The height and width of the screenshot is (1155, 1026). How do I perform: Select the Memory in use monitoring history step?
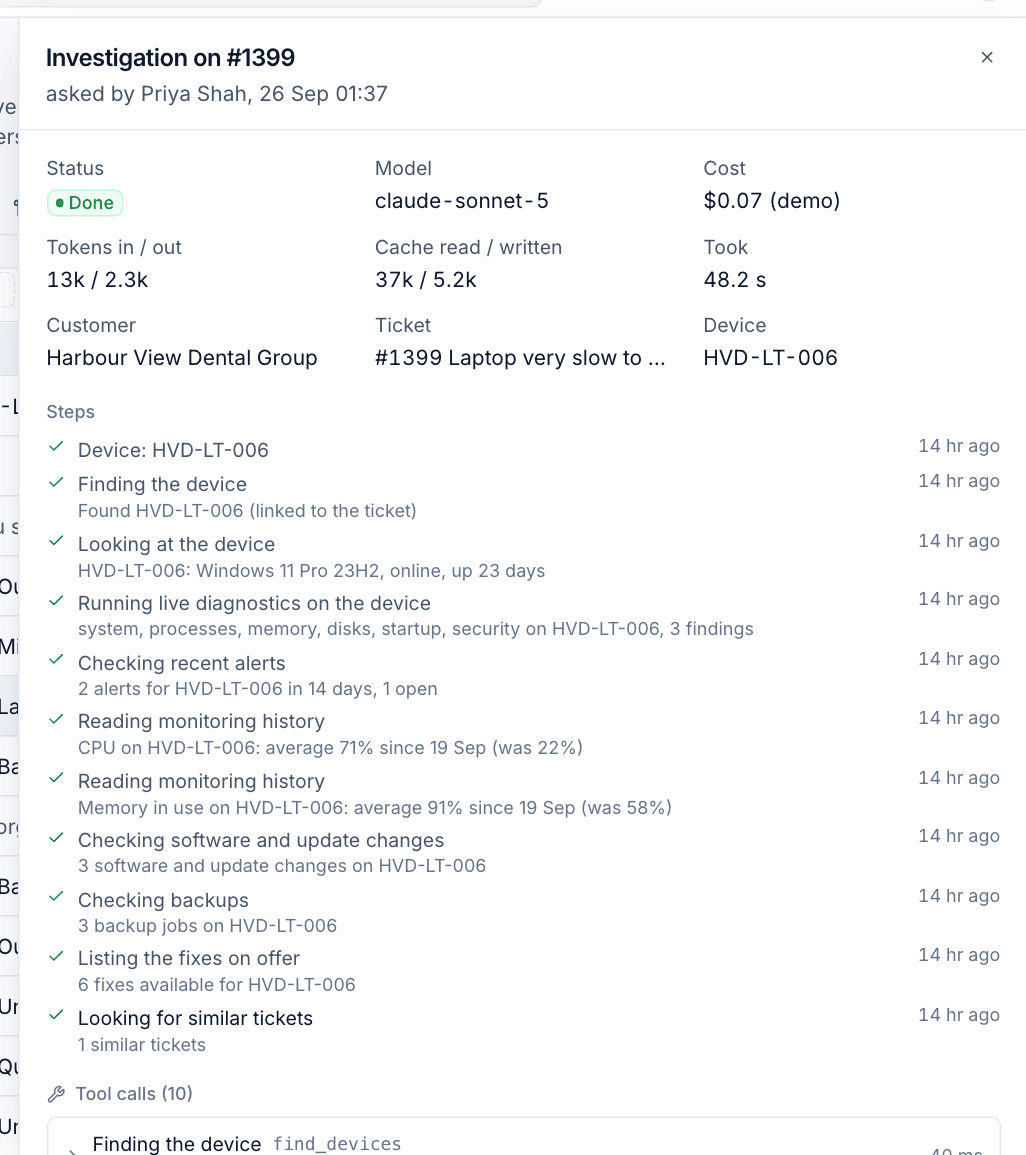(x=524, y=793)
